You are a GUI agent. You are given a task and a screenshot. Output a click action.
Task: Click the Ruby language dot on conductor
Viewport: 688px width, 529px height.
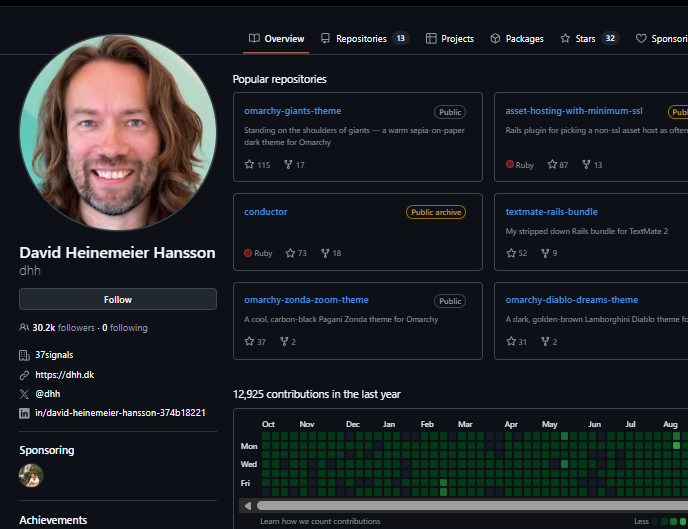coord(248,253)
